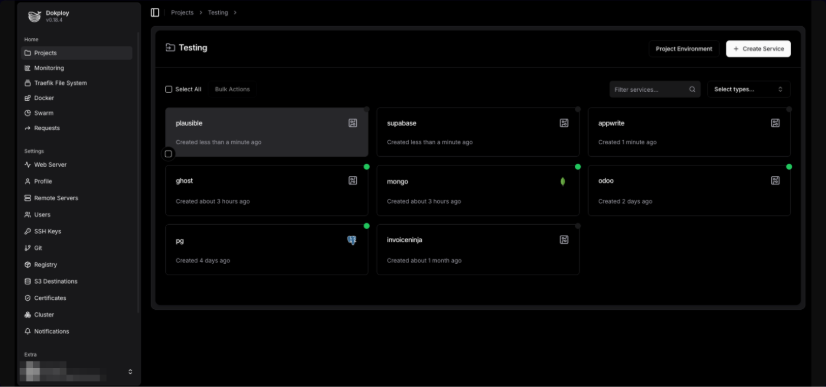Click the Remote Servers icon
Screen dimensions: 826x387
pos(28,198)
